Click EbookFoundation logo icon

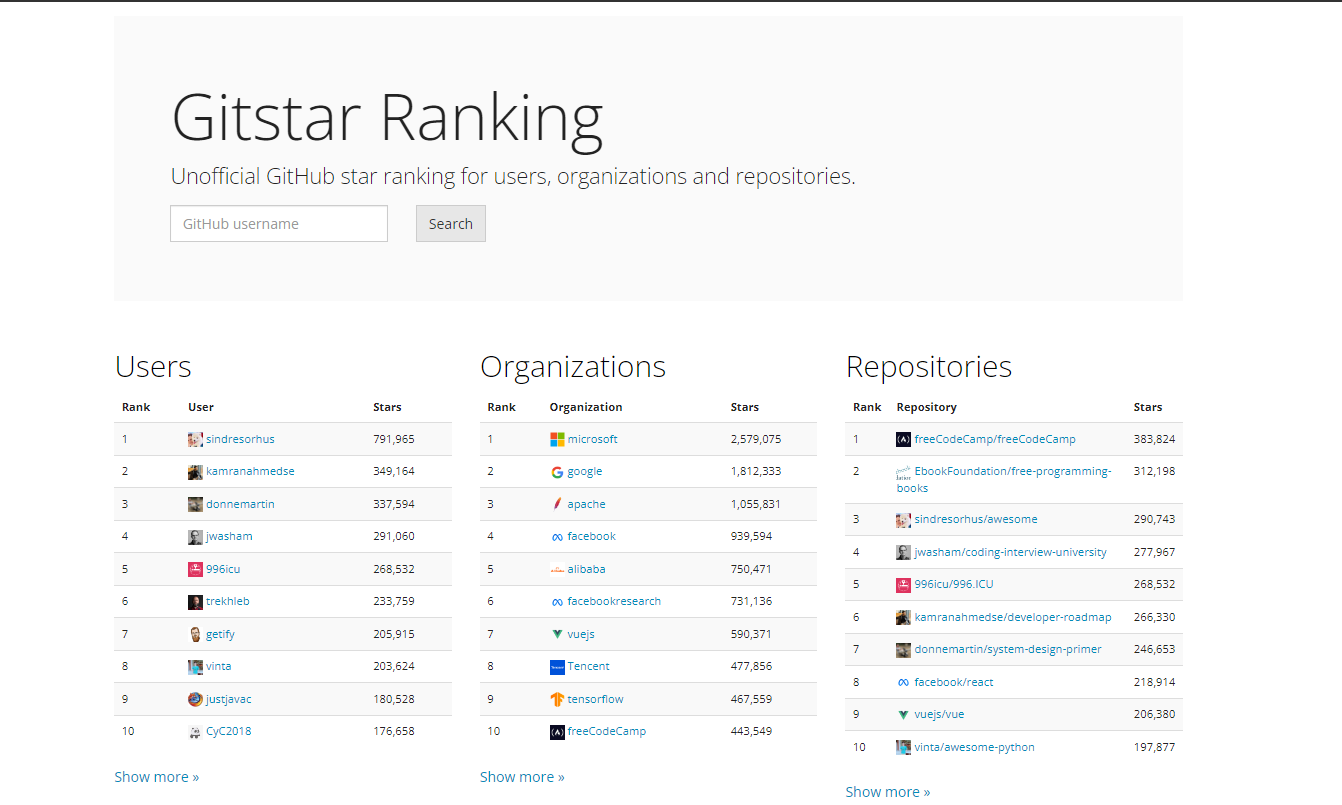click(x=904, y=472)
